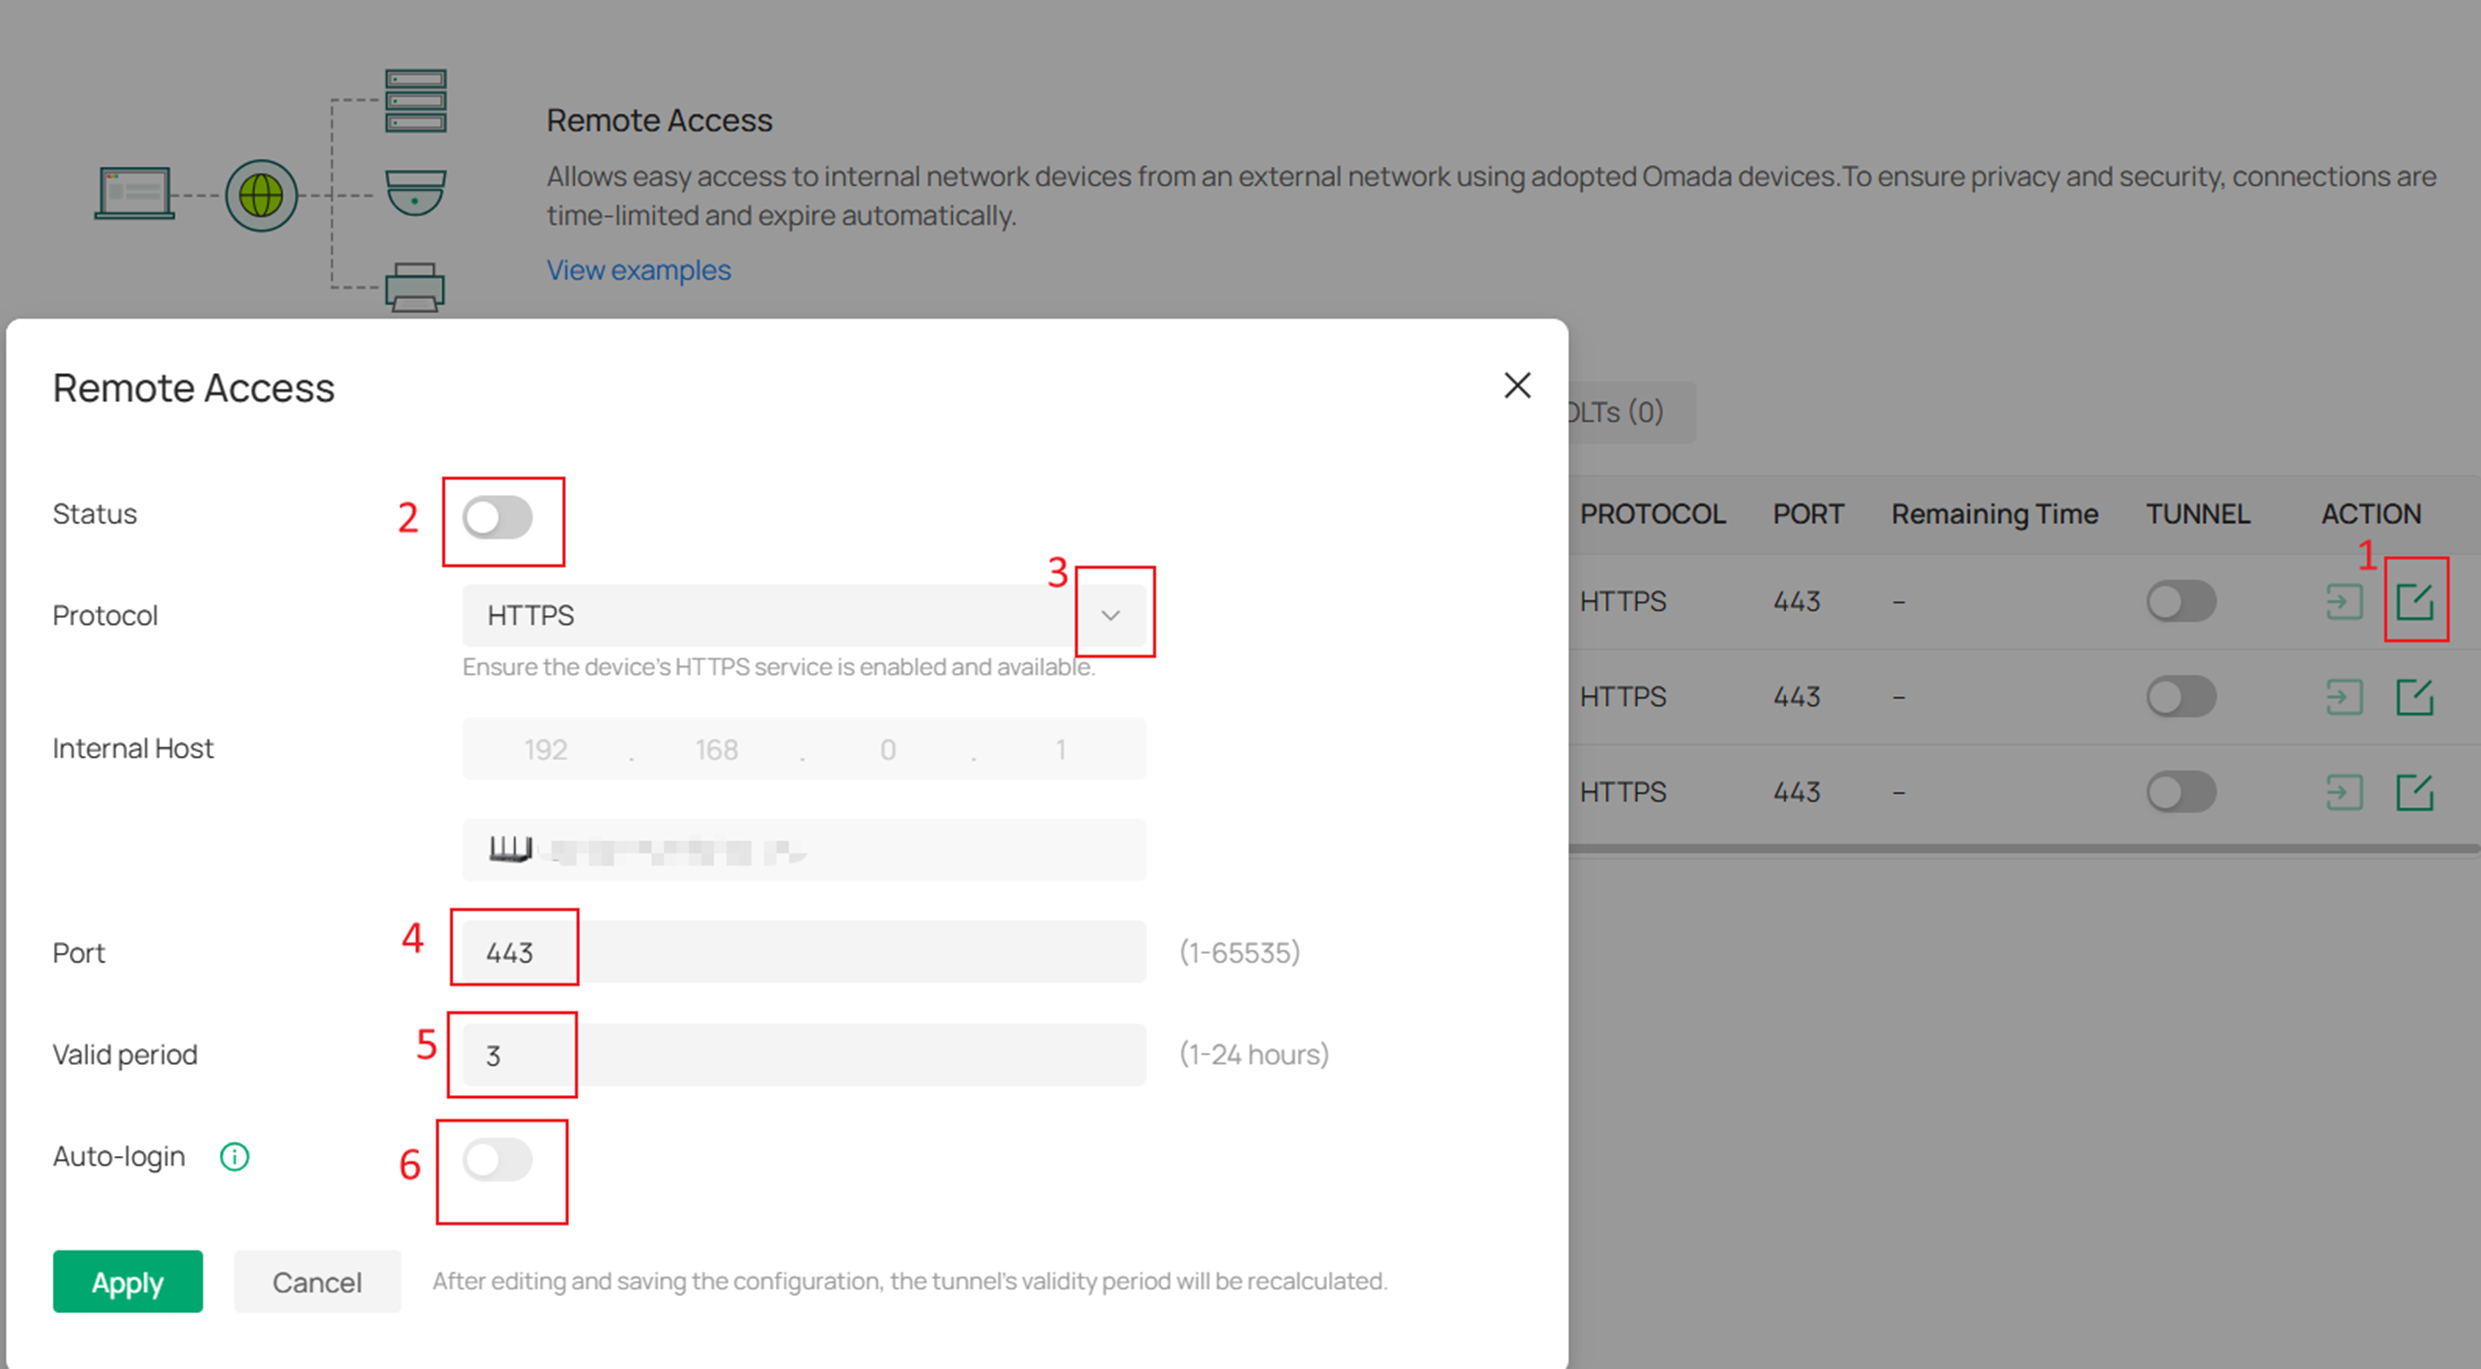Viewport: 2481px width, 1369px height.
Task: Click the launch icon on the second tunnel row
Action: click(x=2345, y=696)
